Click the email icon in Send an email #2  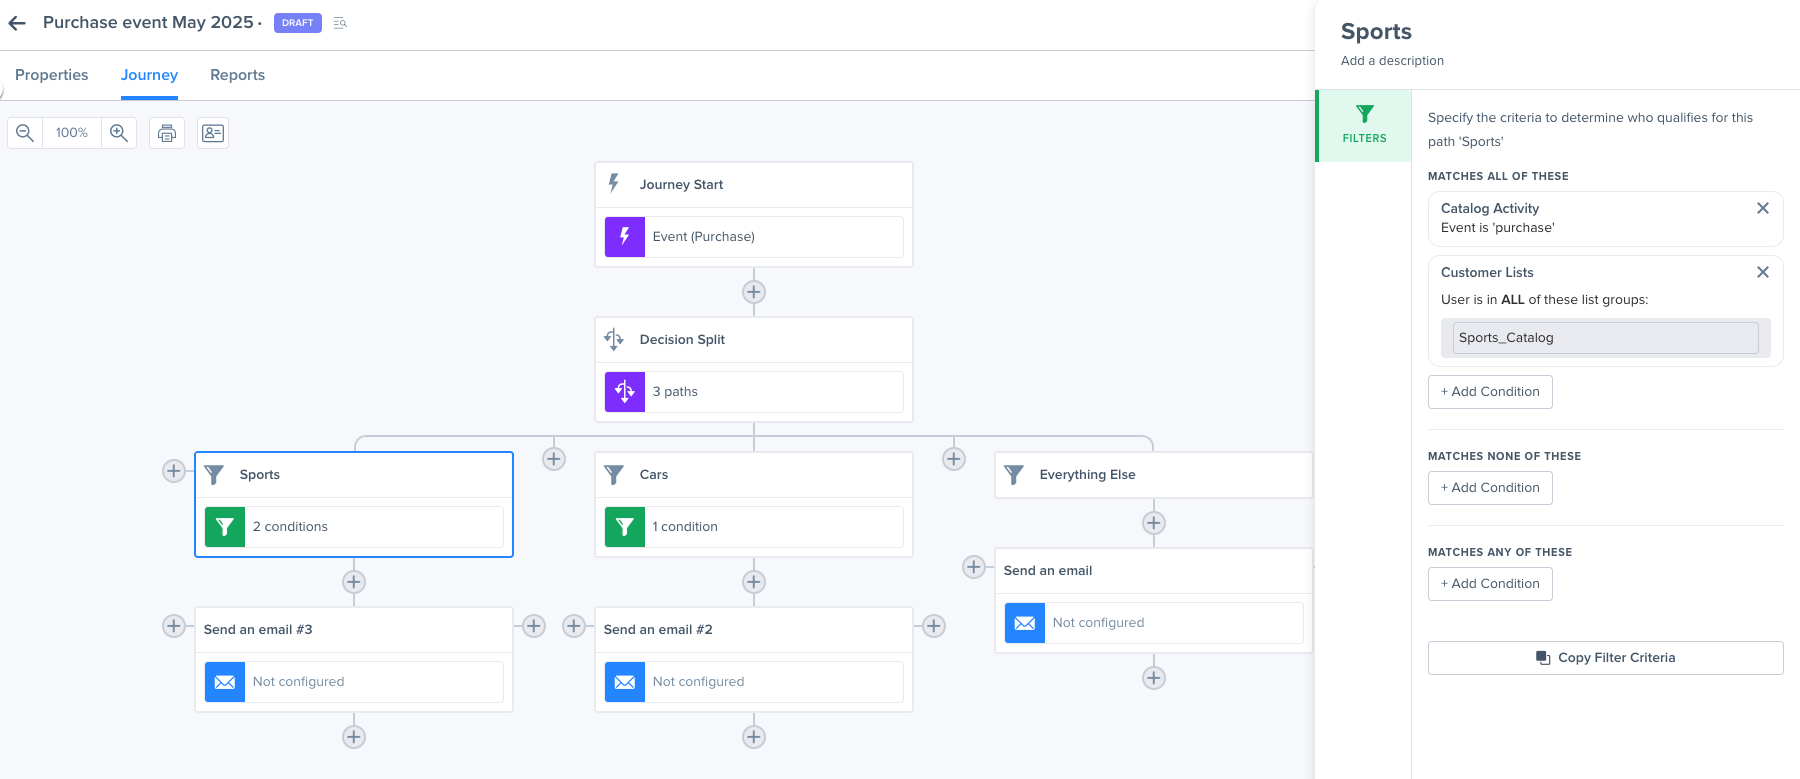[x=625, y=682]
